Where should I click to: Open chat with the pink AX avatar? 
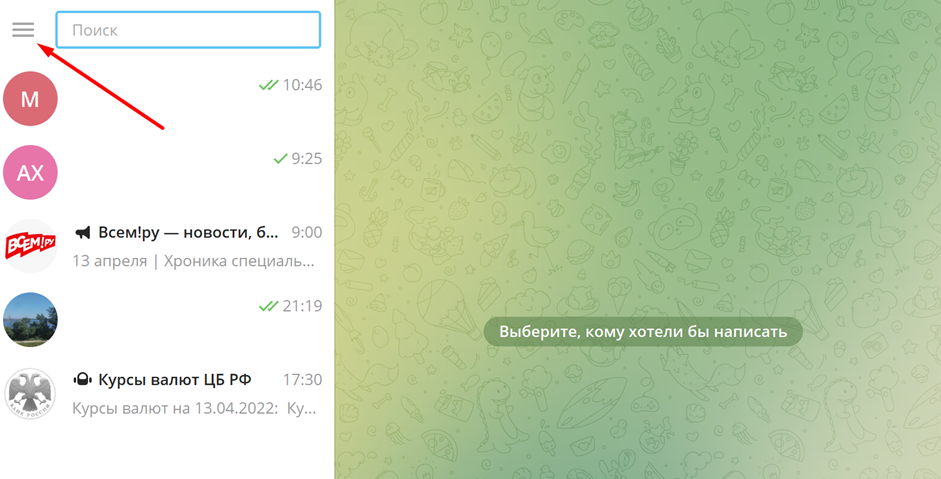click(30, 172)
